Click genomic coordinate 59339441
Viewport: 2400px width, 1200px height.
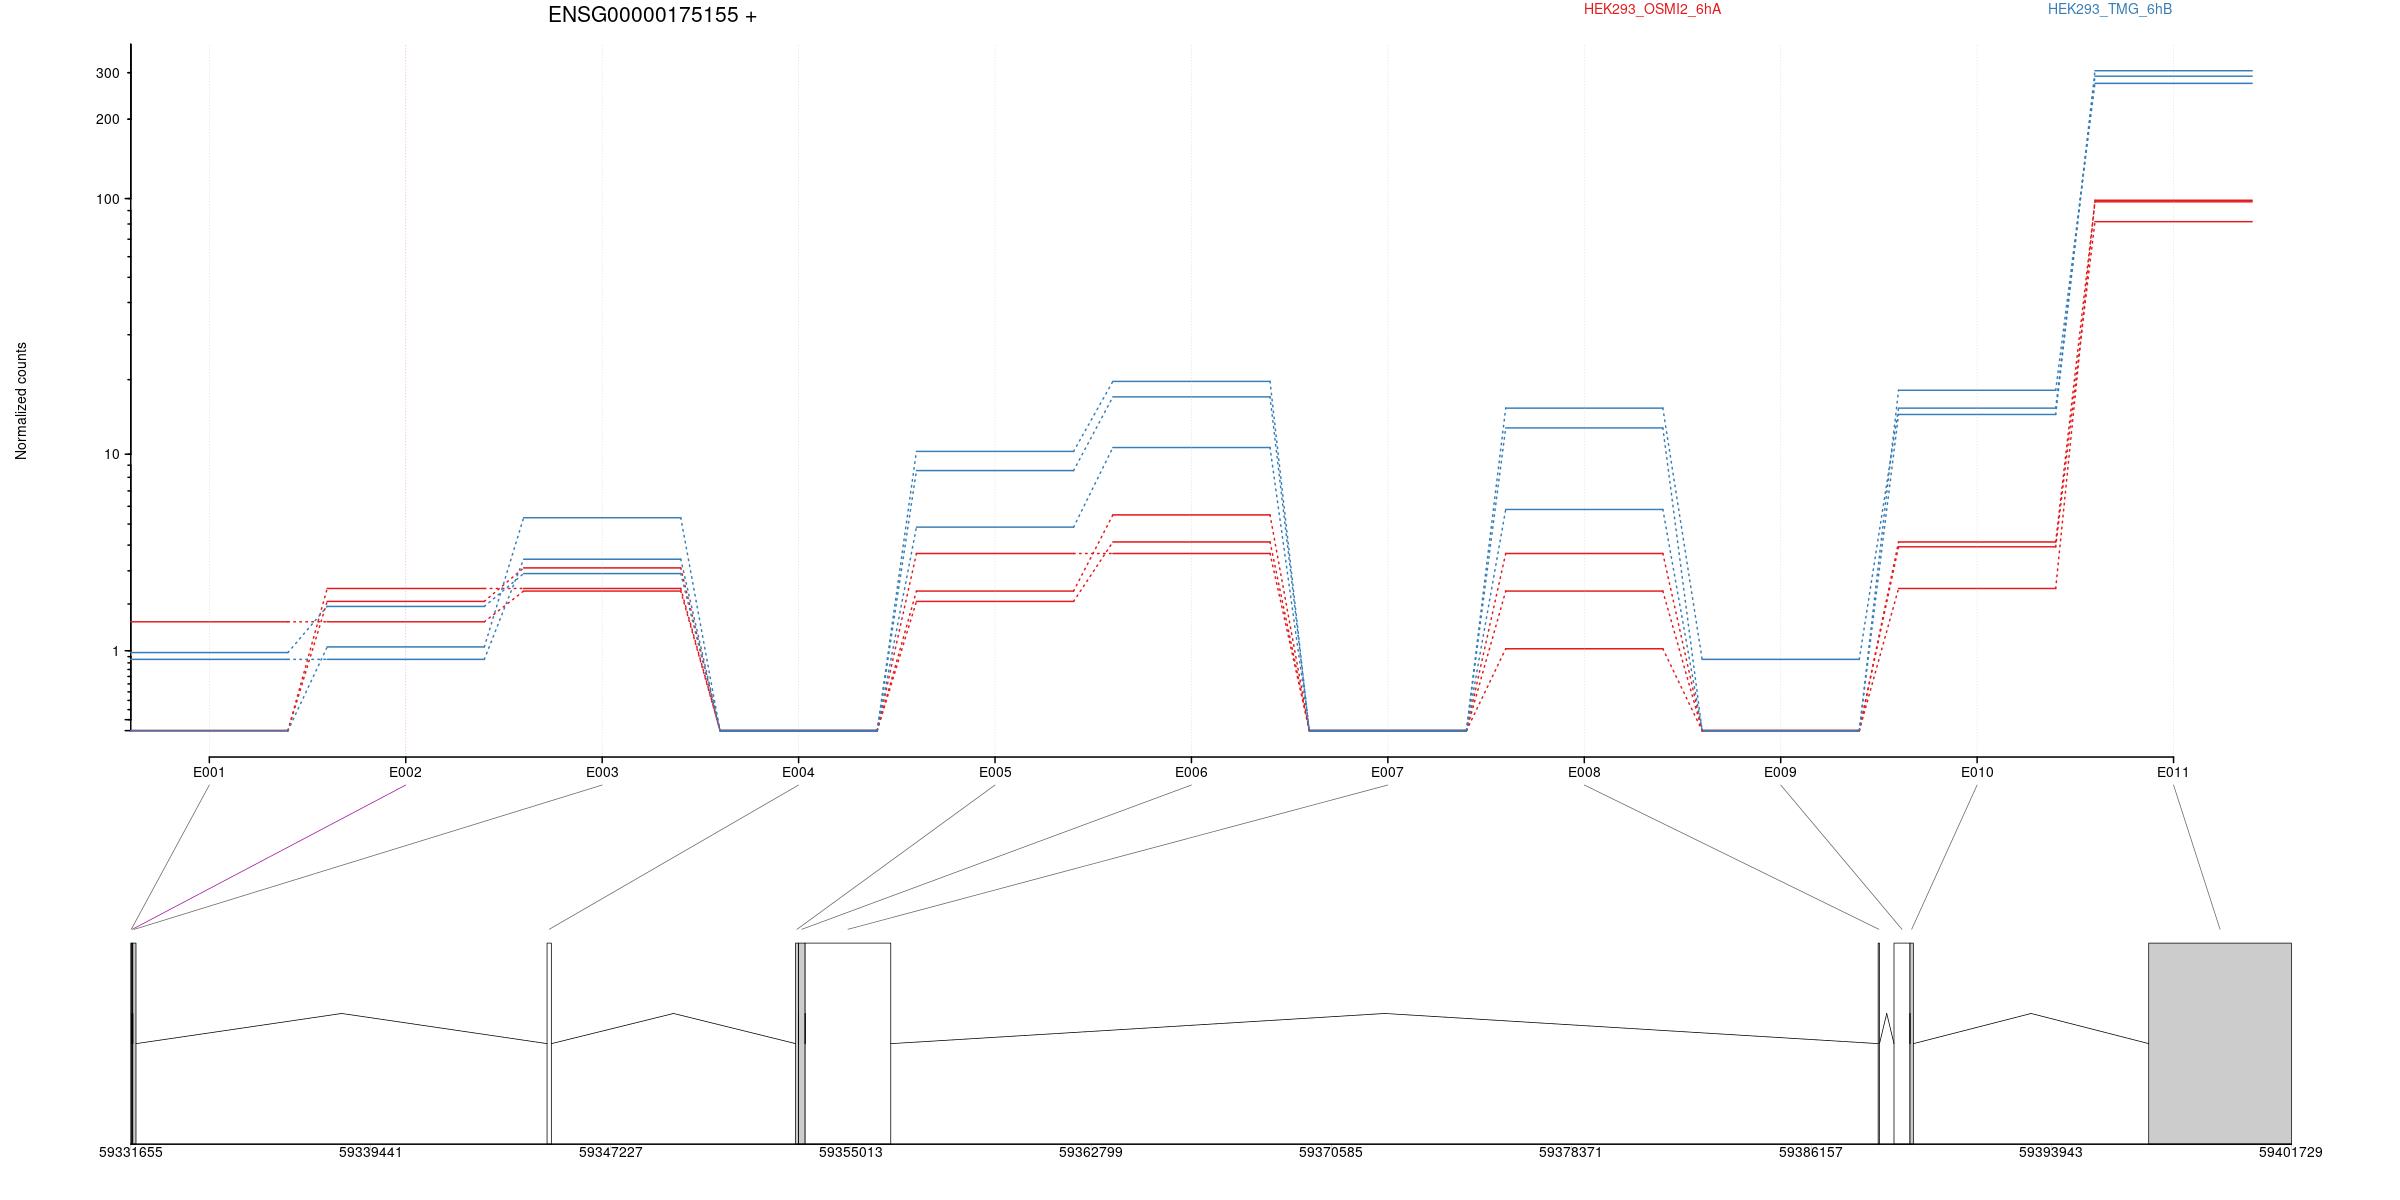coord(371,1152)
